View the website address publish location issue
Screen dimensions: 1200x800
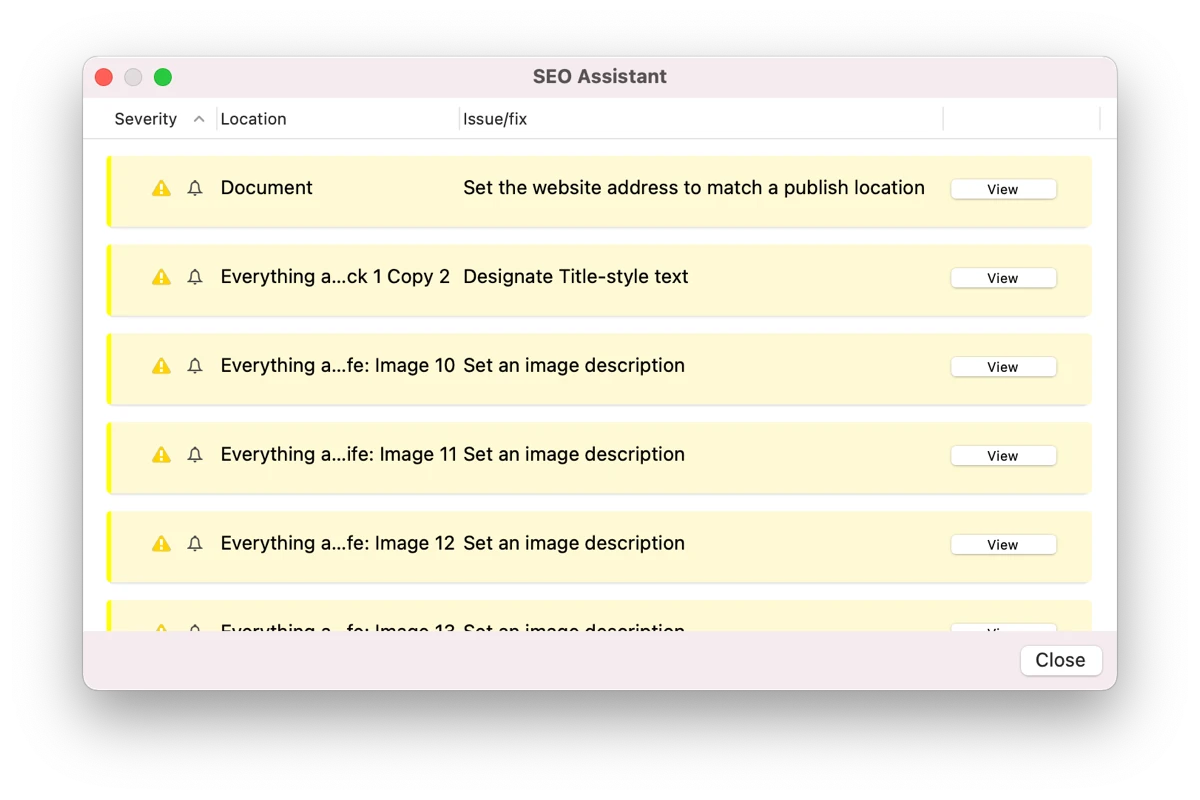tap(1003, 189)
